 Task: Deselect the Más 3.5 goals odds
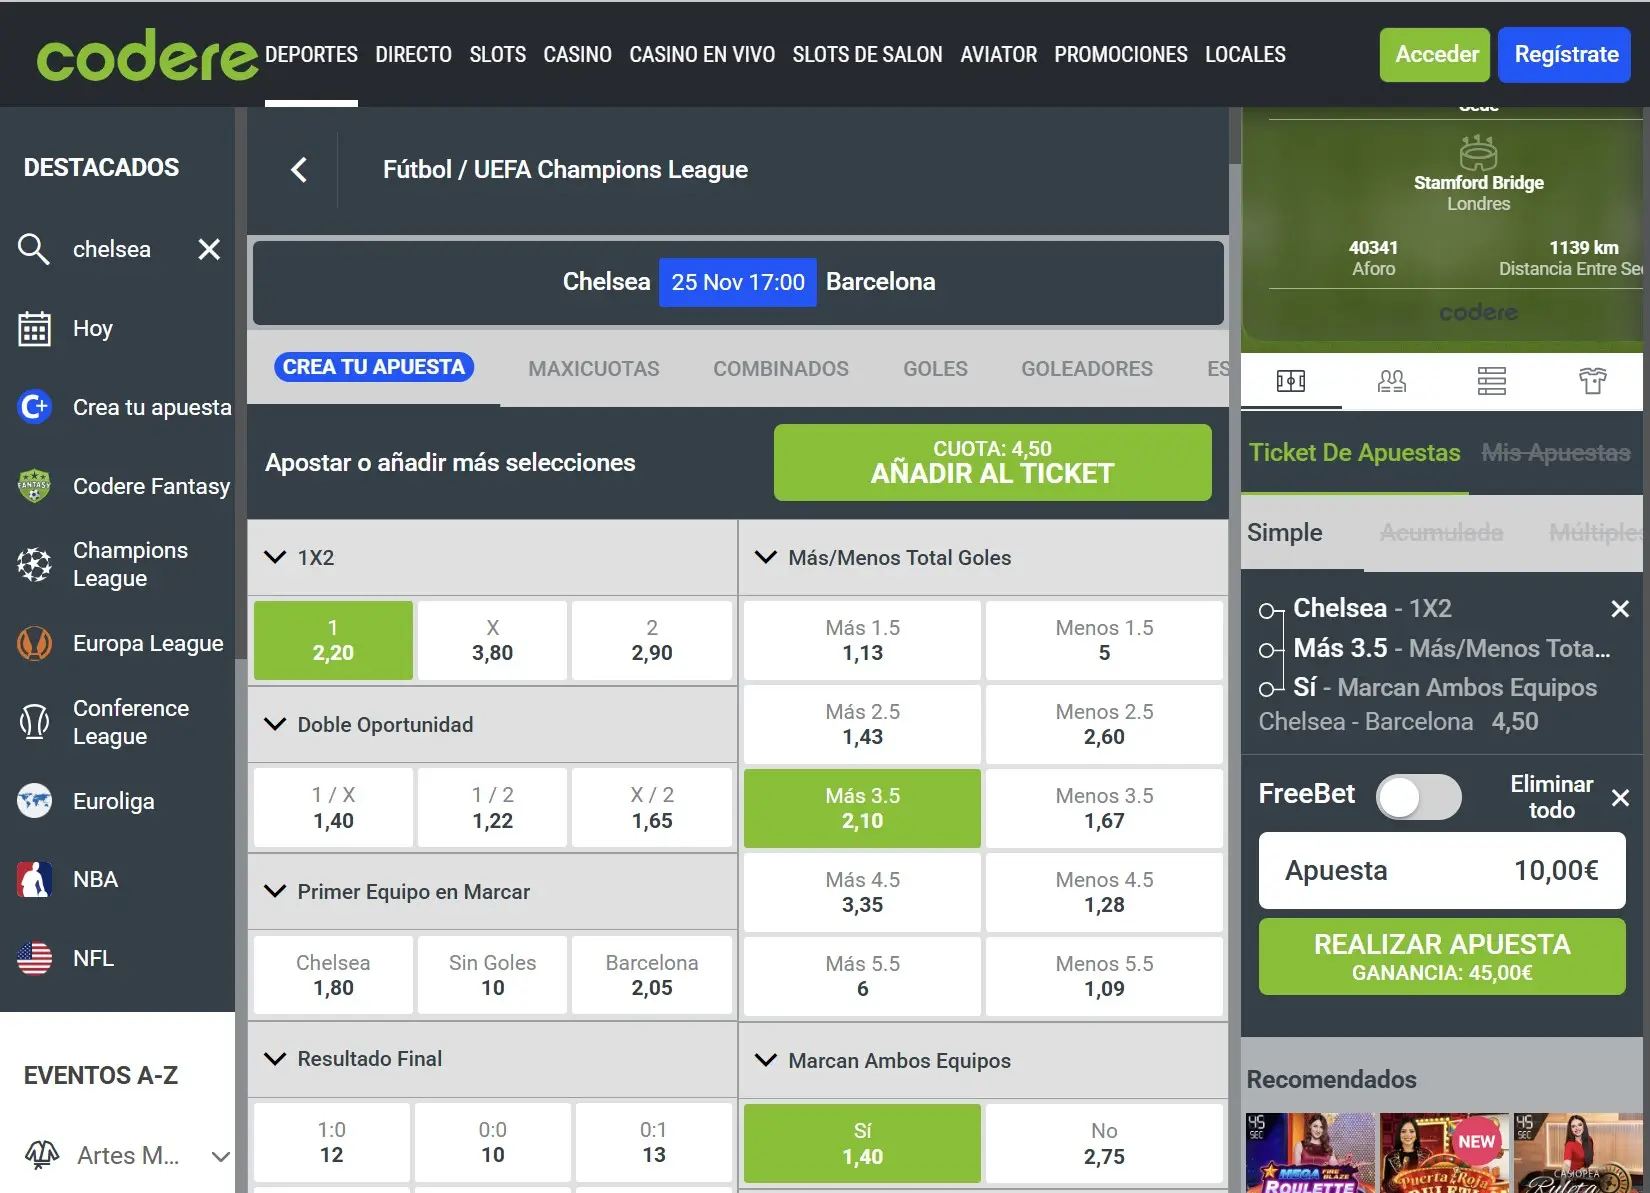point(862,808)
